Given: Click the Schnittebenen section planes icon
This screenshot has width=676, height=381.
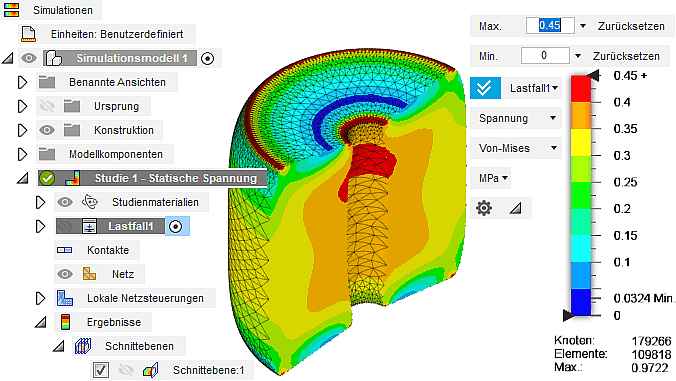Looking at the screenshot, I should pos(83,346).
